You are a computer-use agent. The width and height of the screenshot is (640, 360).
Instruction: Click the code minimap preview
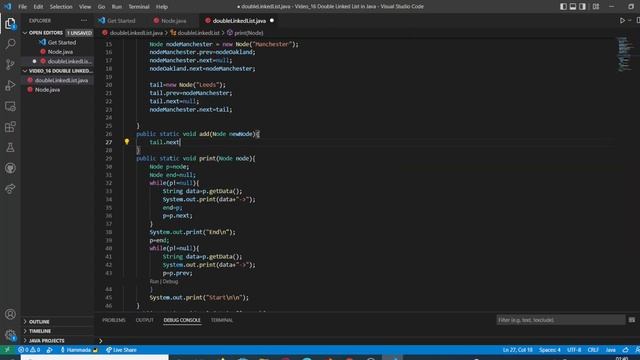(x=624, y=54)
